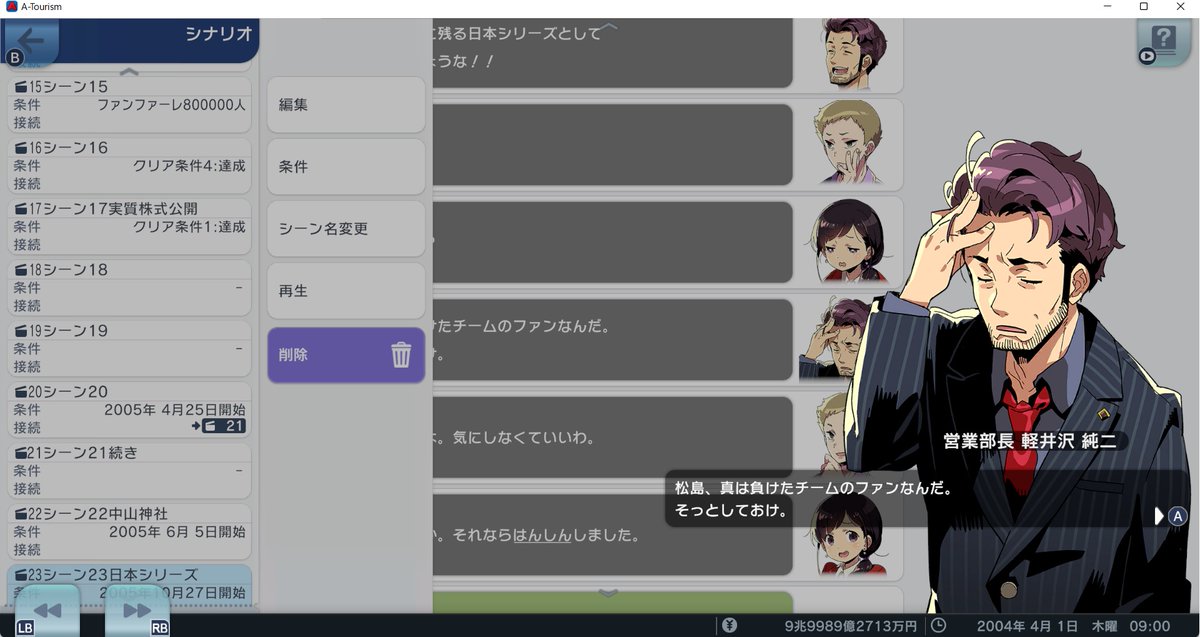The height and width of the screenshot is (637, 1200).
Task: Click the back arrow button
Action: coord(30,40)
